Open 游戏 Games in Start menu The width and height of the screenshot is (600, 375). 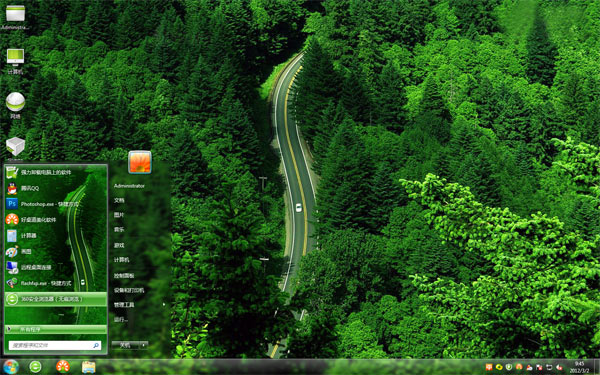[119, 245]
